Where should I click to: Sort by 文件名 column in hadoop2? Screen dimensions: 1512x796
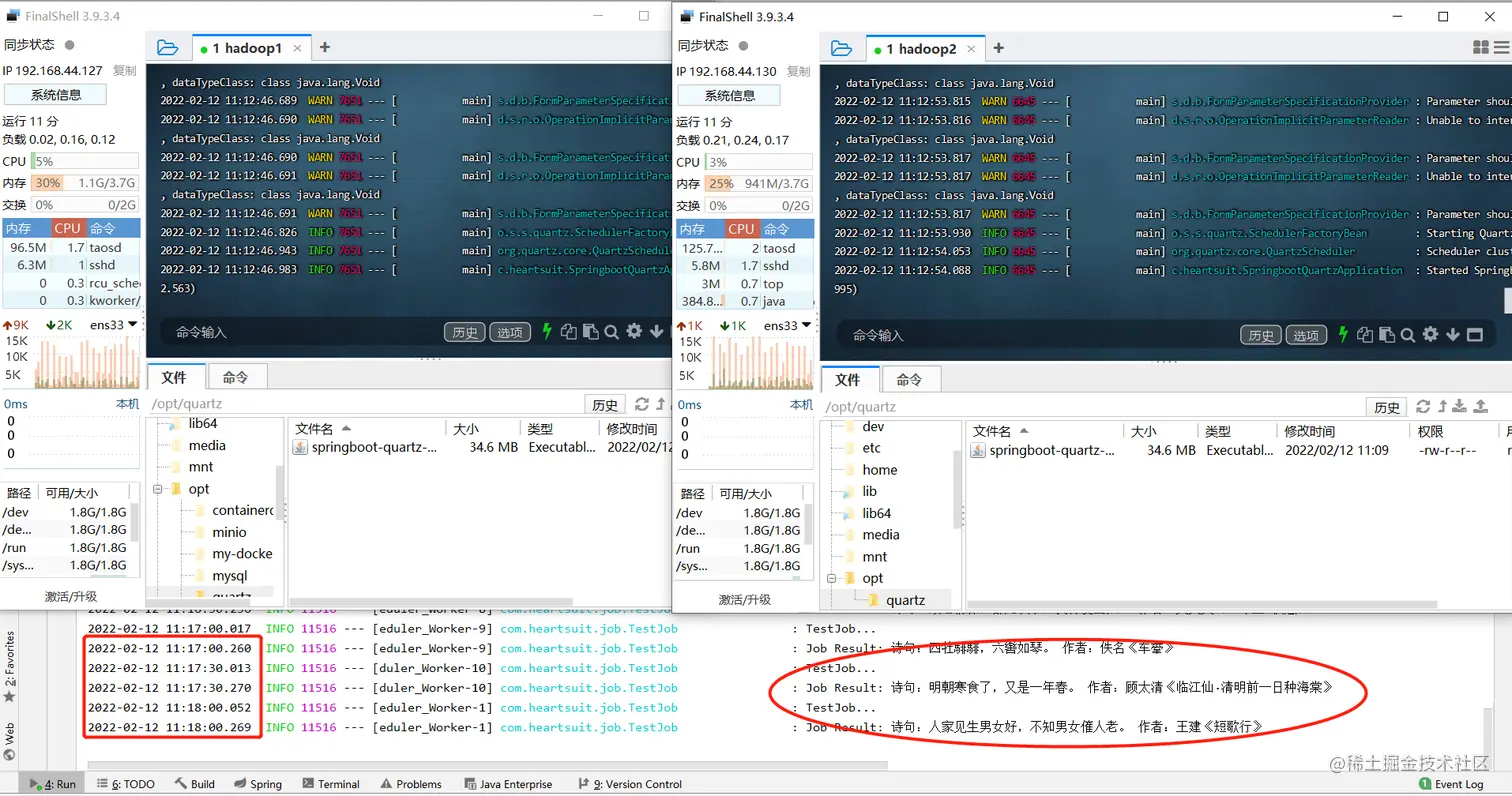pyautogui.click(x=1043, y=431)
